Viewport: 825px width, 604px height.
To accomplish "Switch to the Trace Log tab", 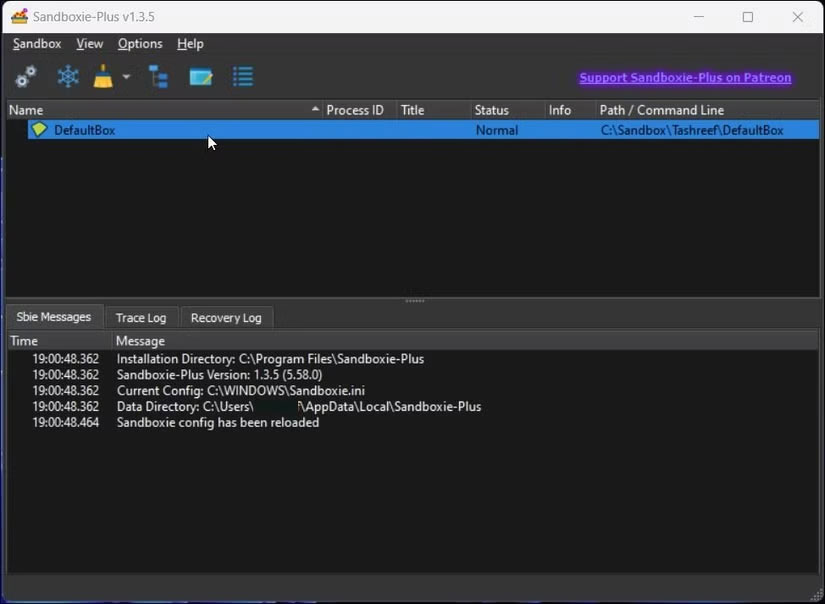I will coord(141,317).
